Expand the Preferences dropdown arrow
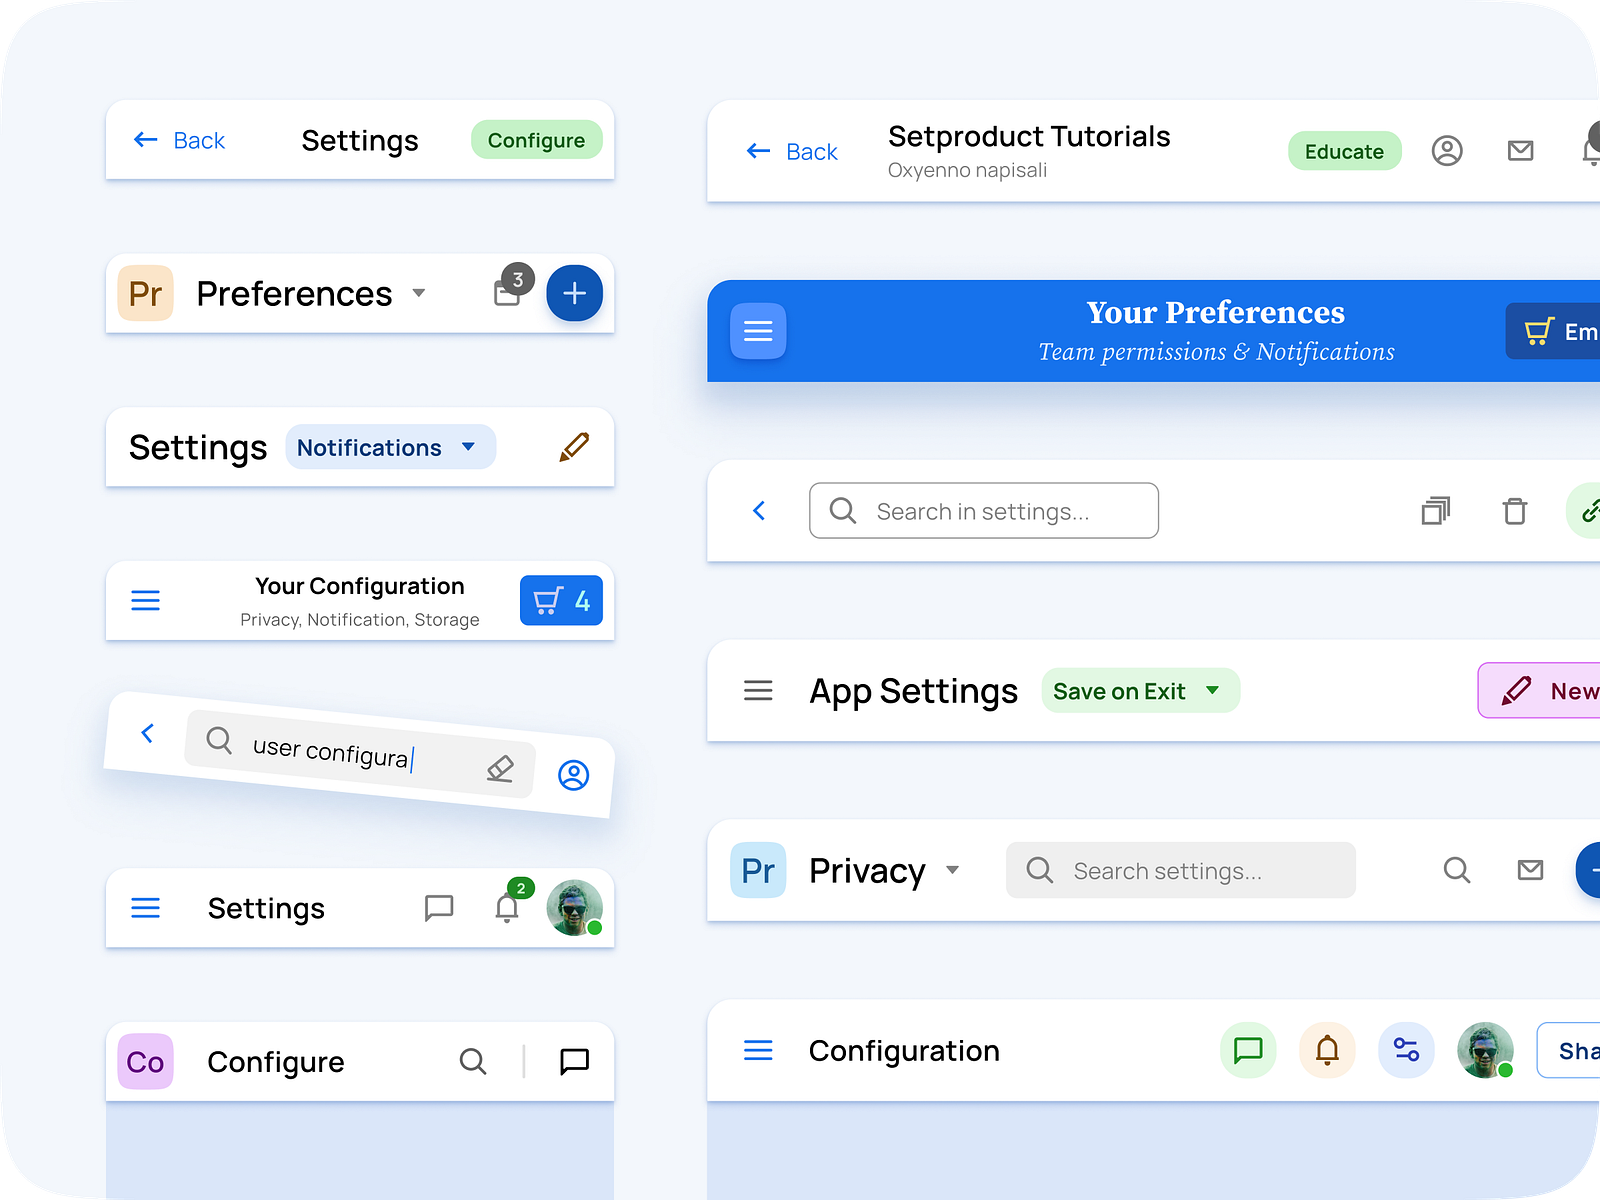This screenshot has height=1200, width=1600. point(419,294)
